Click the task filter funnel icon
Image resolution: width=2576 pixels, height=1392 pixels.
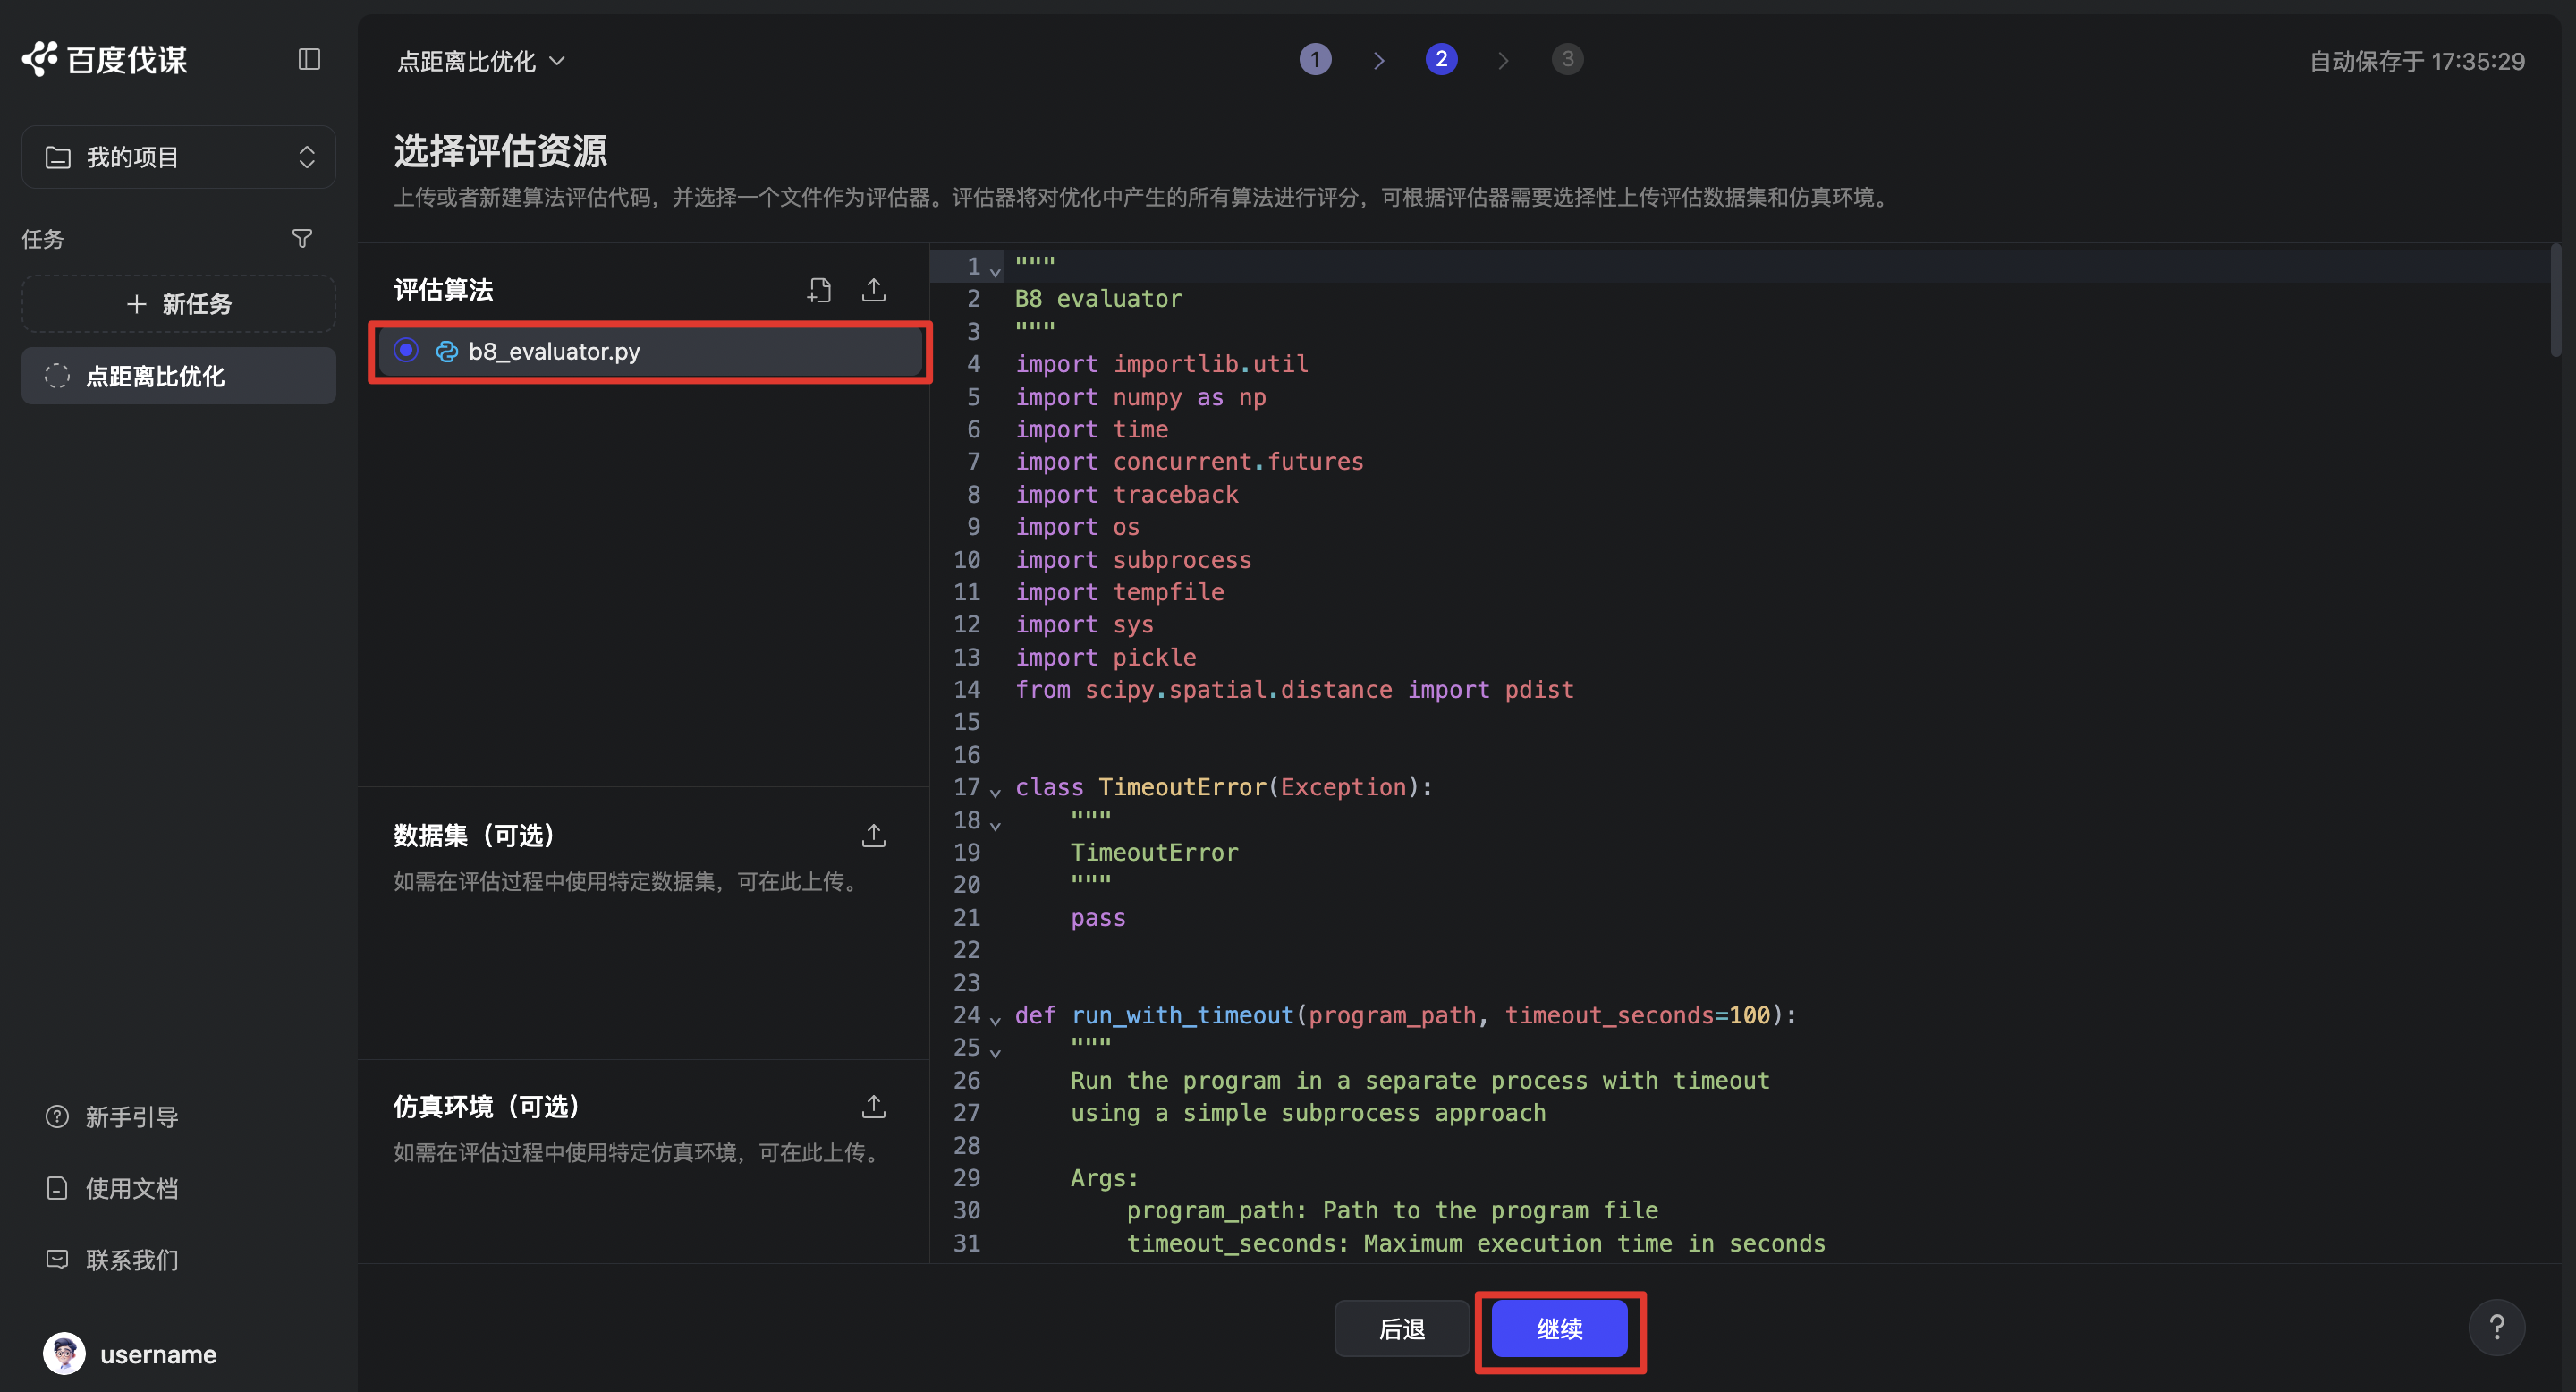click(302, 239)
